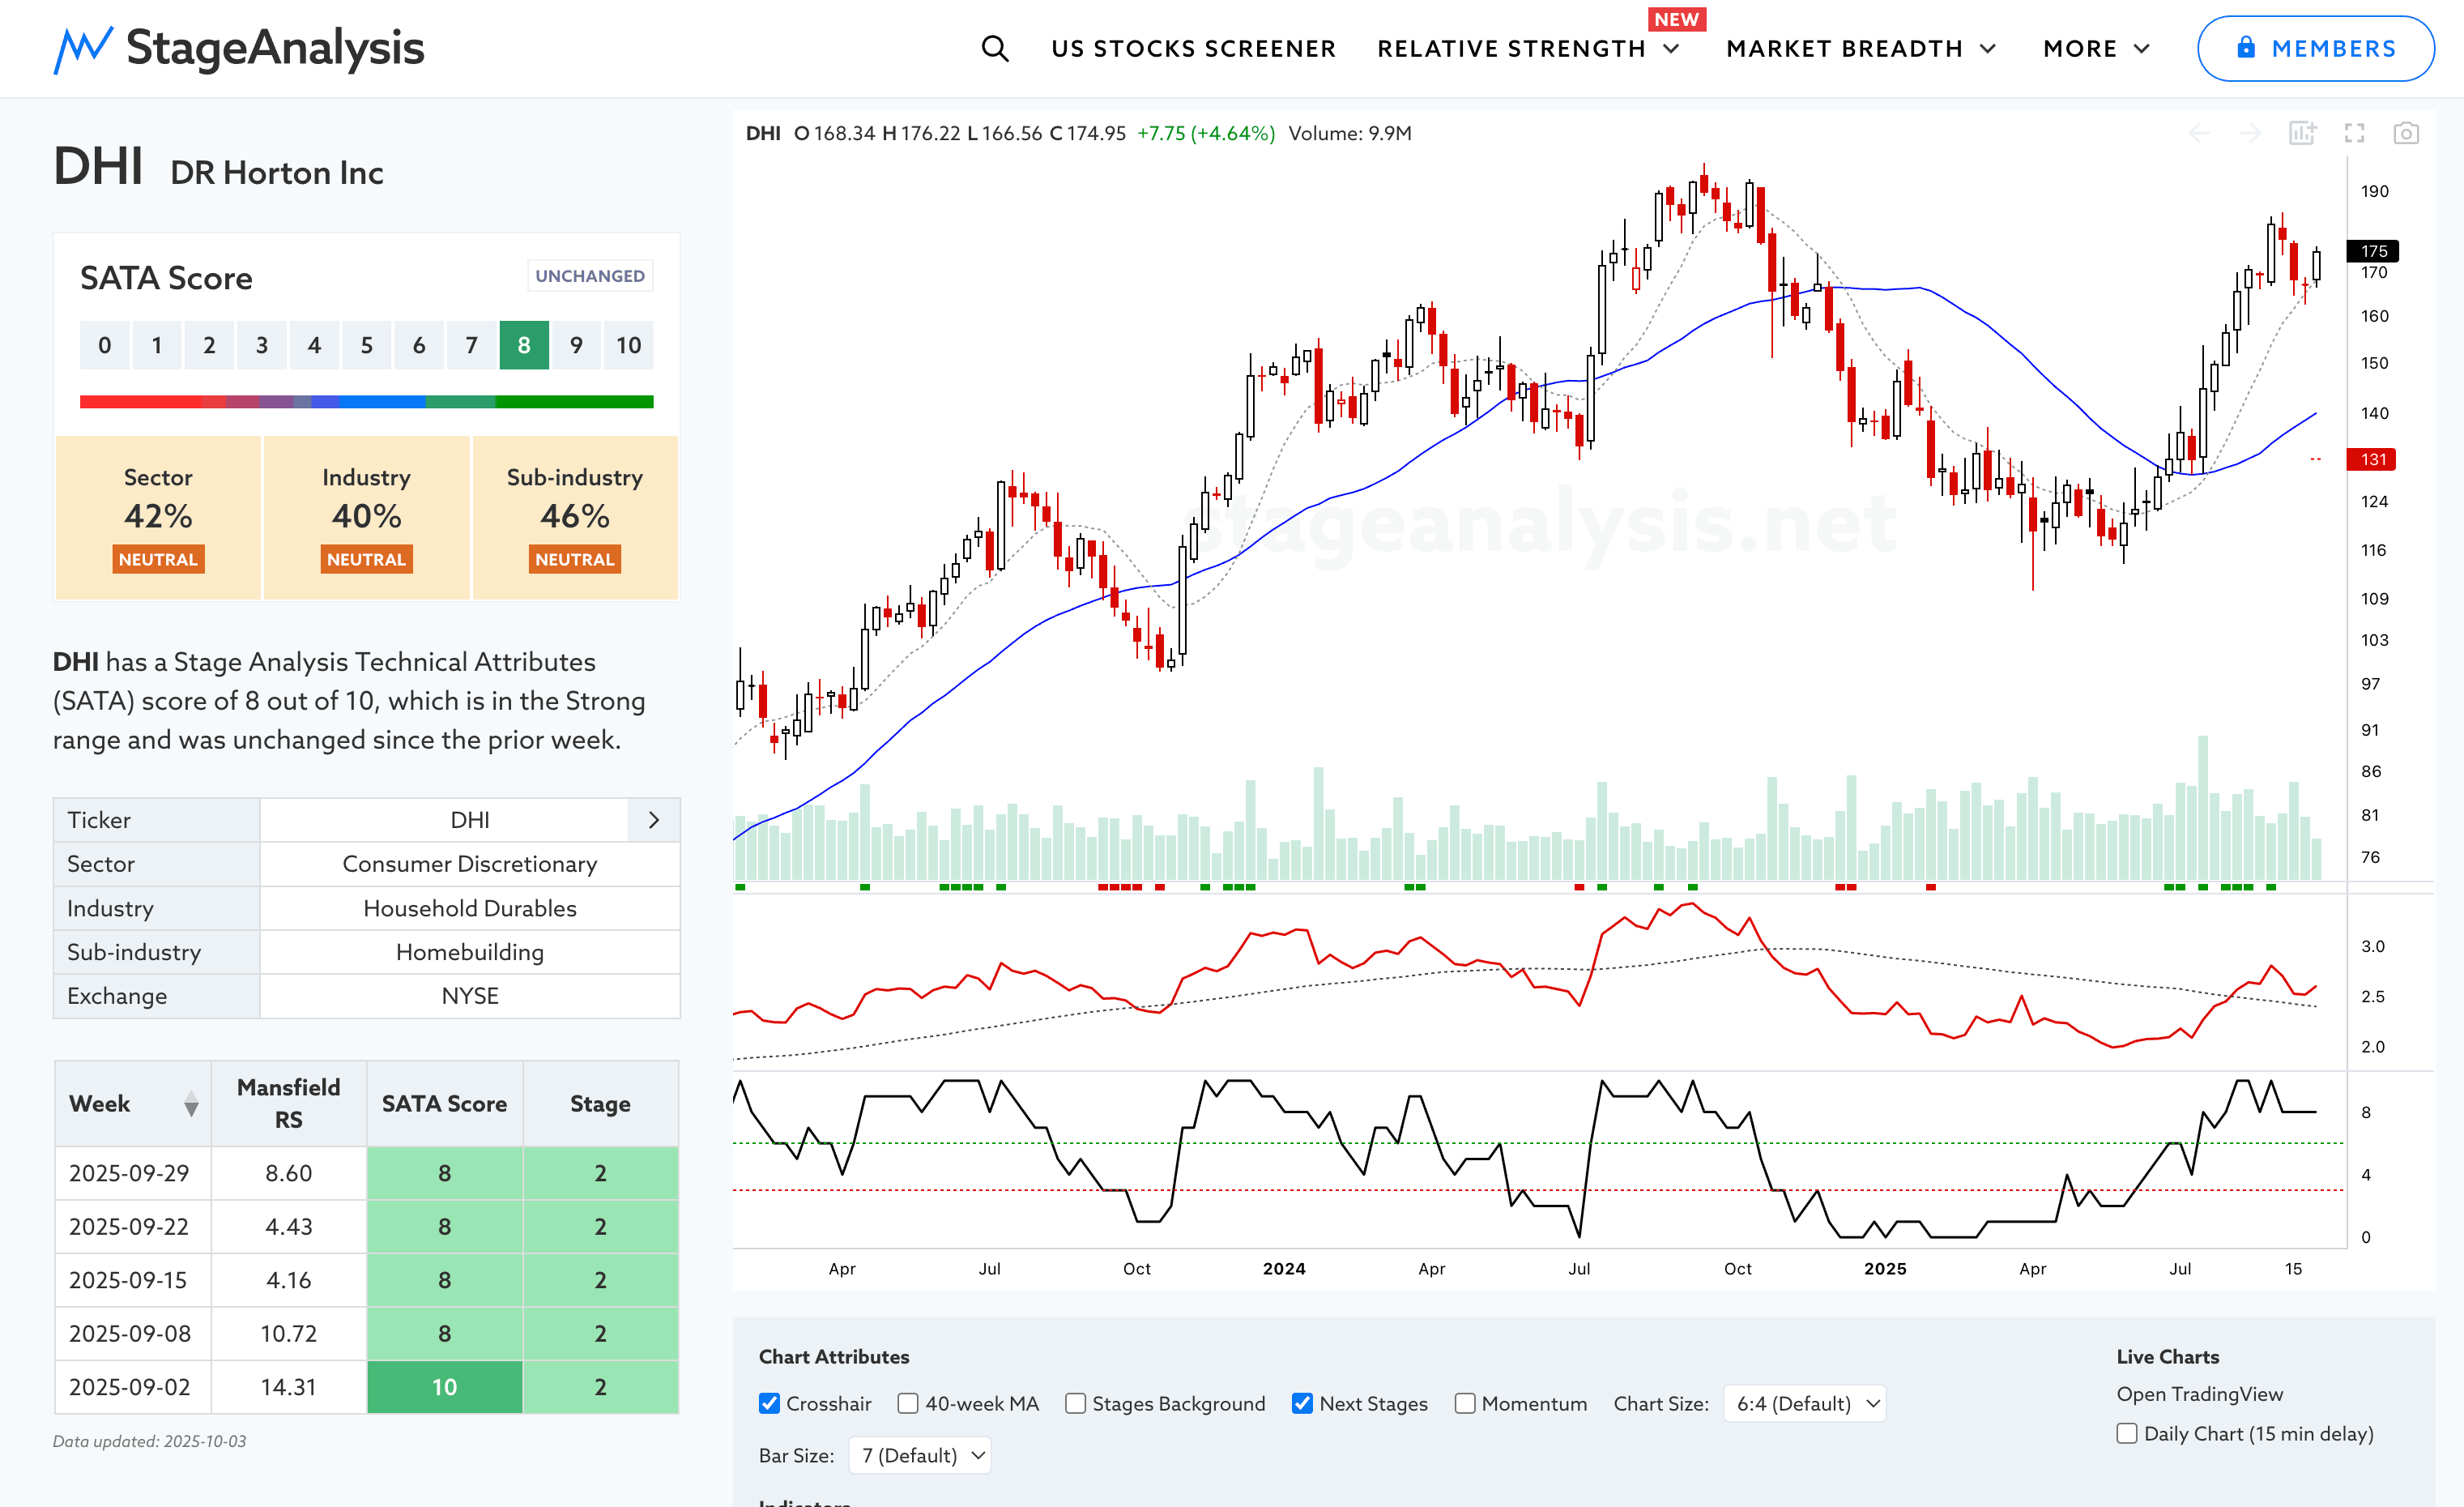Viewport: 2464px width, 1507px height.
Task: Open the TradingView live chart link
Action: point(2199,1394)
